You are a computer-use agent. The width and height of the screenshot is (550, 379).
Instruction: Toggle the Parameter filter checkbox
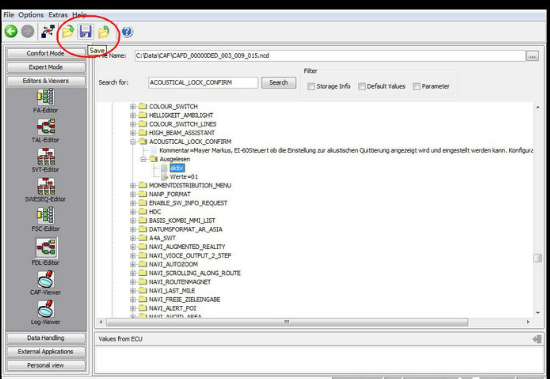tap(416, 86)
